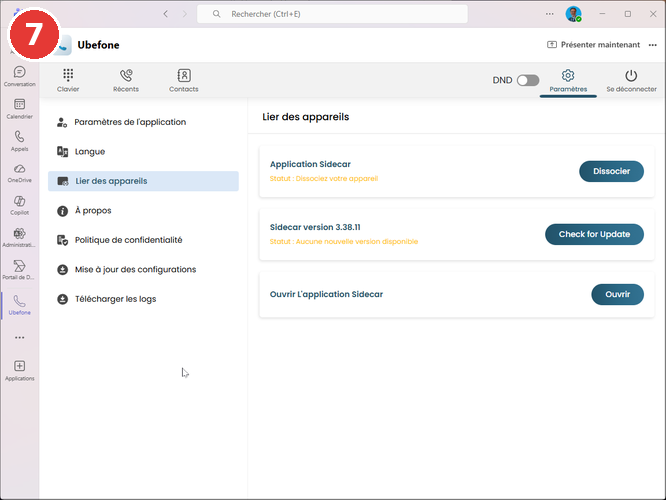Open Teams title bar more options ellipsis

pos(550,14)
